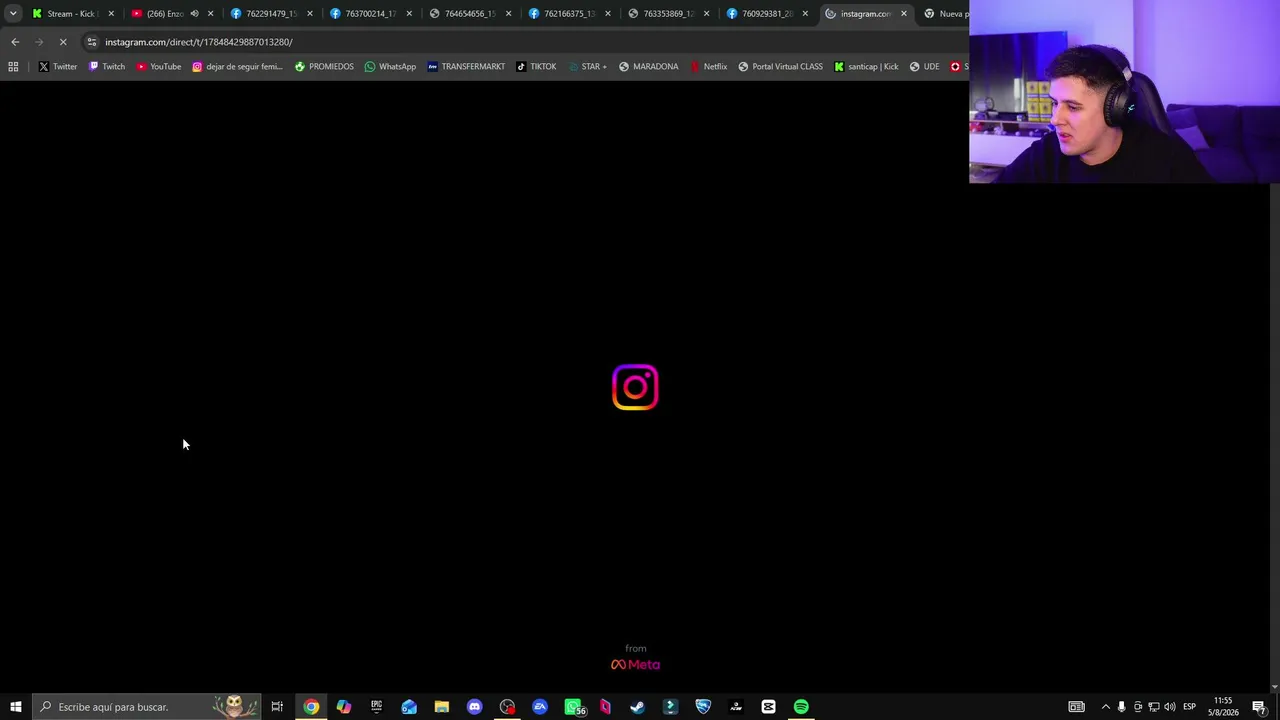
Task: Switch to the 762166375 Facebook tab
Action: (570, 14)
